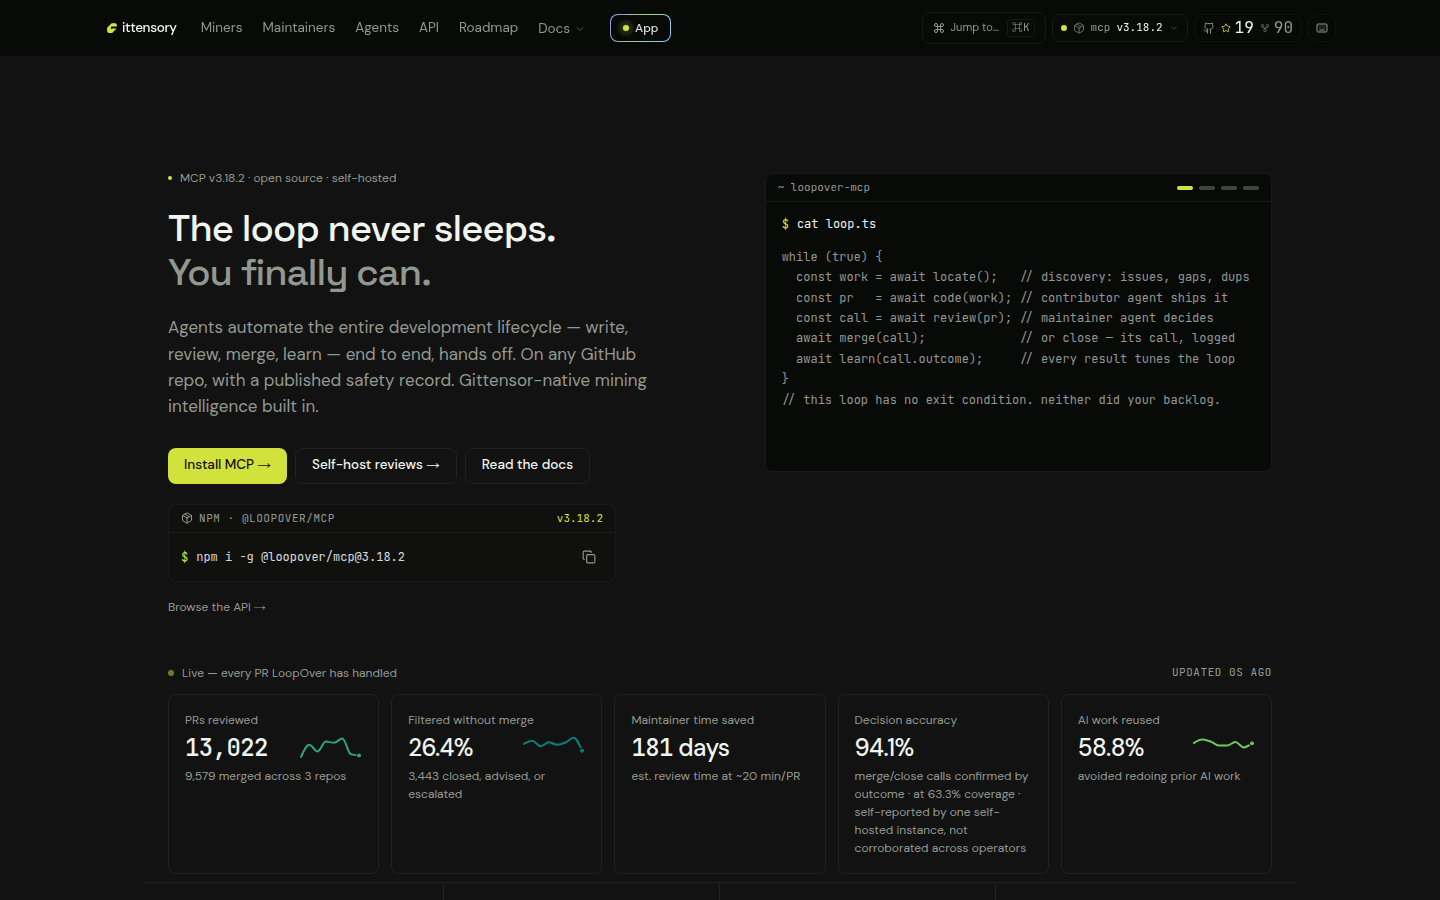Open the GitHub stars and forks badge

(1247, 28)
